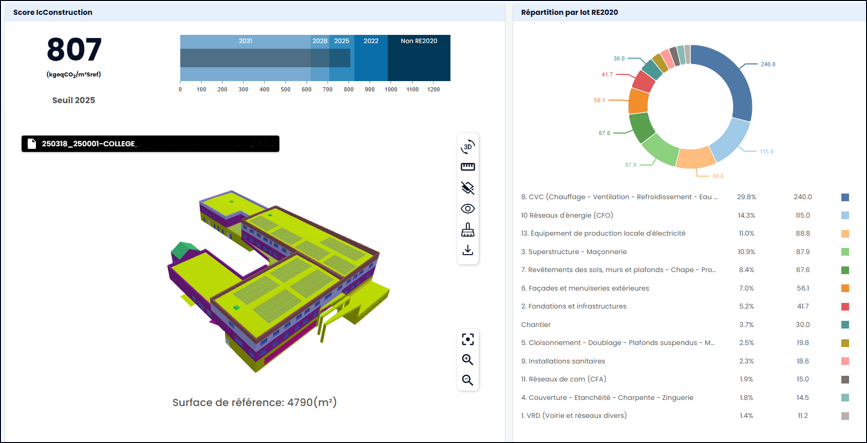Click the Non RE2020 threshold segment
The height and width of the screenshot is (443, 867).
(419, 58)
